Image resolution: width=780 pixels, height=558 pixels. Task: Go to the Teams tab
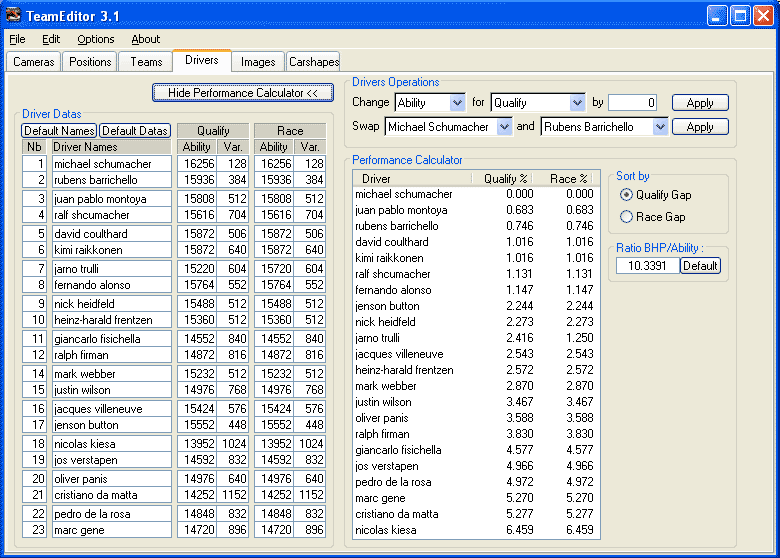[146, 62]
